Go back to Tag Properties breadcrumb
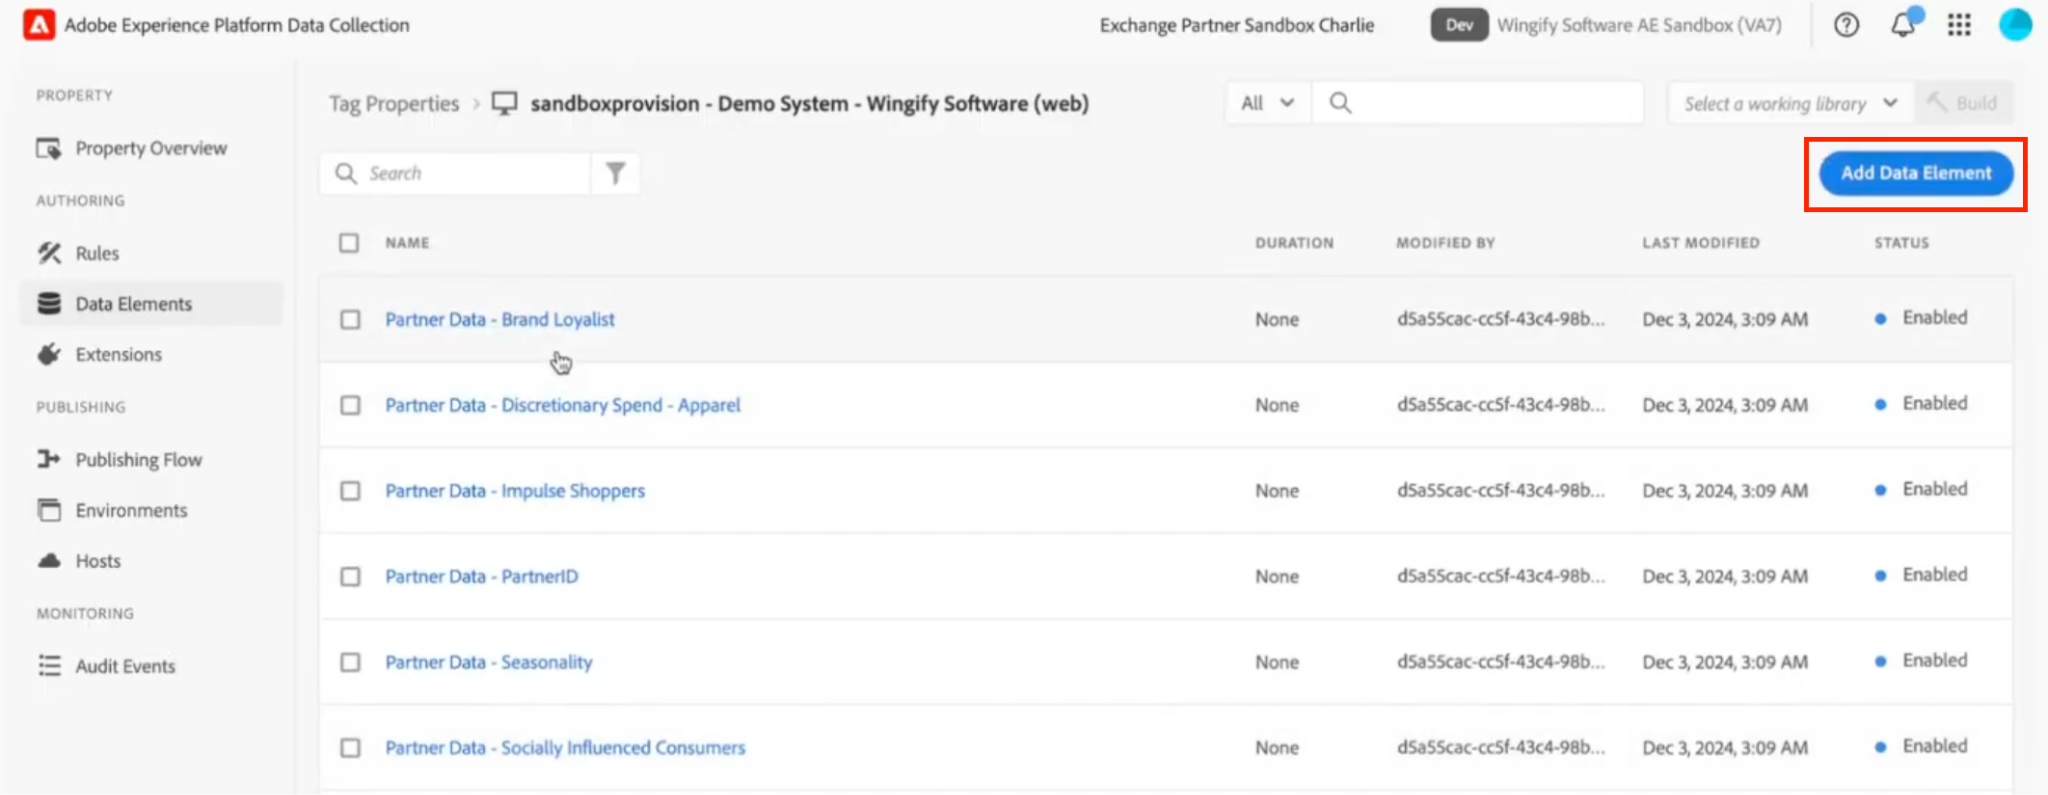The image size is (2048, 795). [394, 104]
